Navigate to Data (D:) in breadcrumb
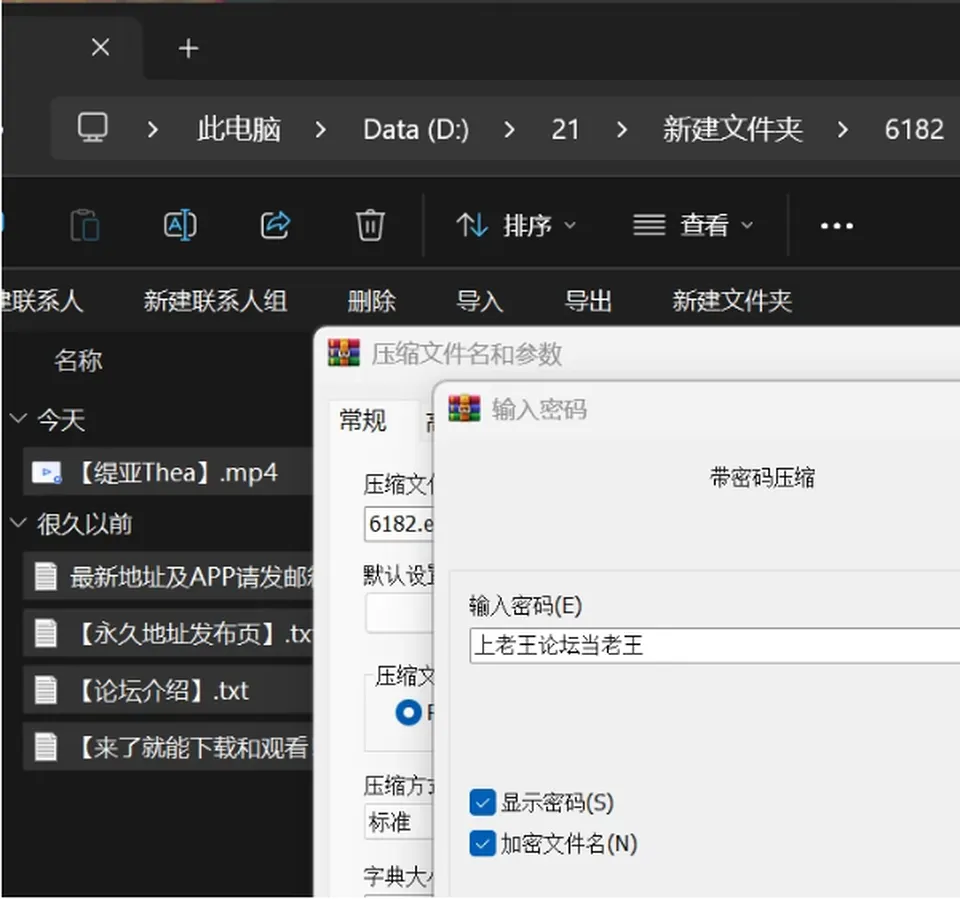Image resolution: width=960 pixels, height=899 pixels. pyautogui.click(x=416, y=129)
